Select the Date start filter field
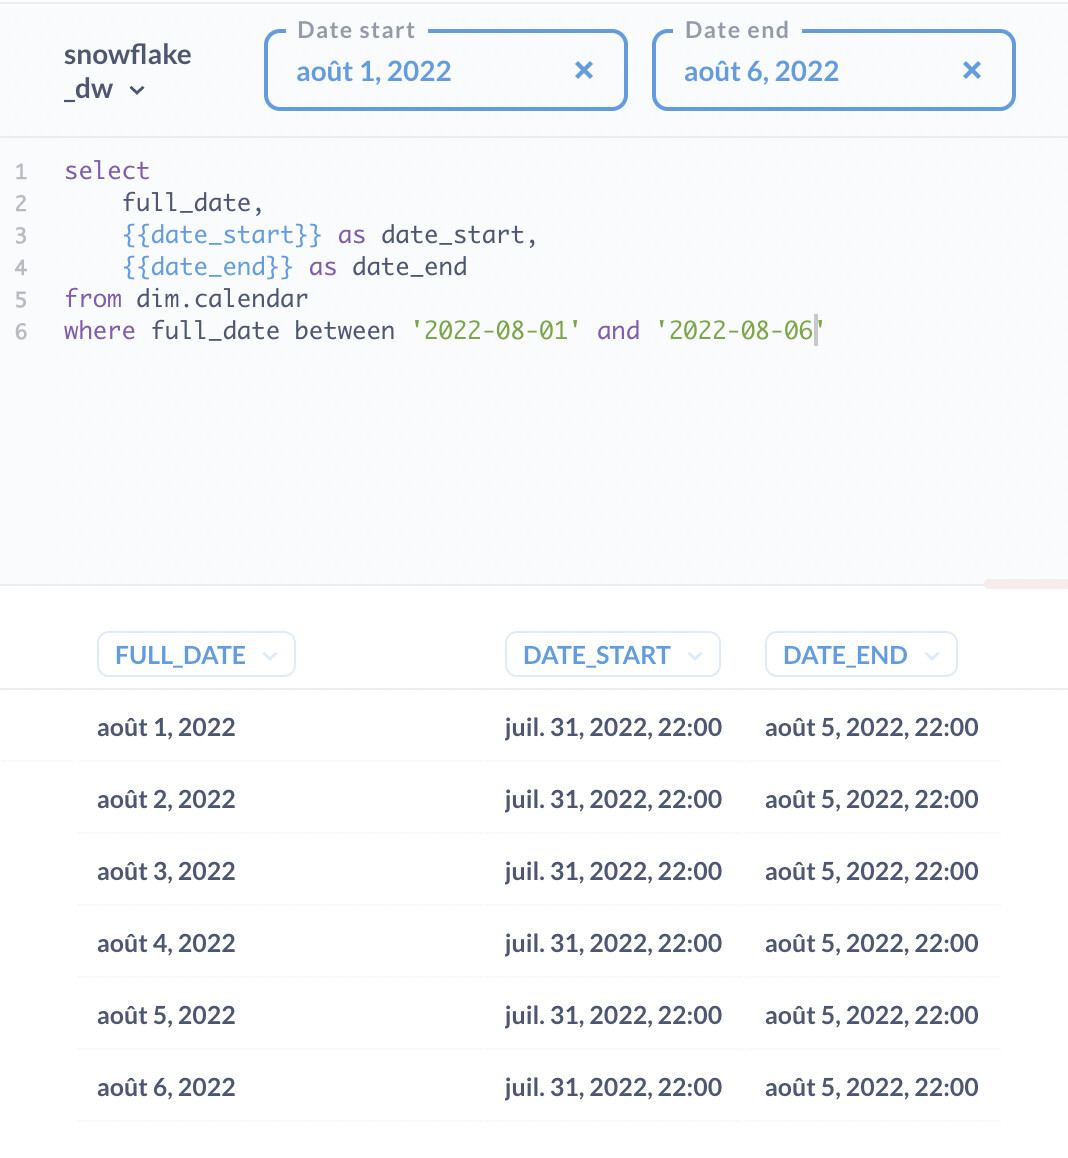1068x1158 pixels. (x=420, y=70)
